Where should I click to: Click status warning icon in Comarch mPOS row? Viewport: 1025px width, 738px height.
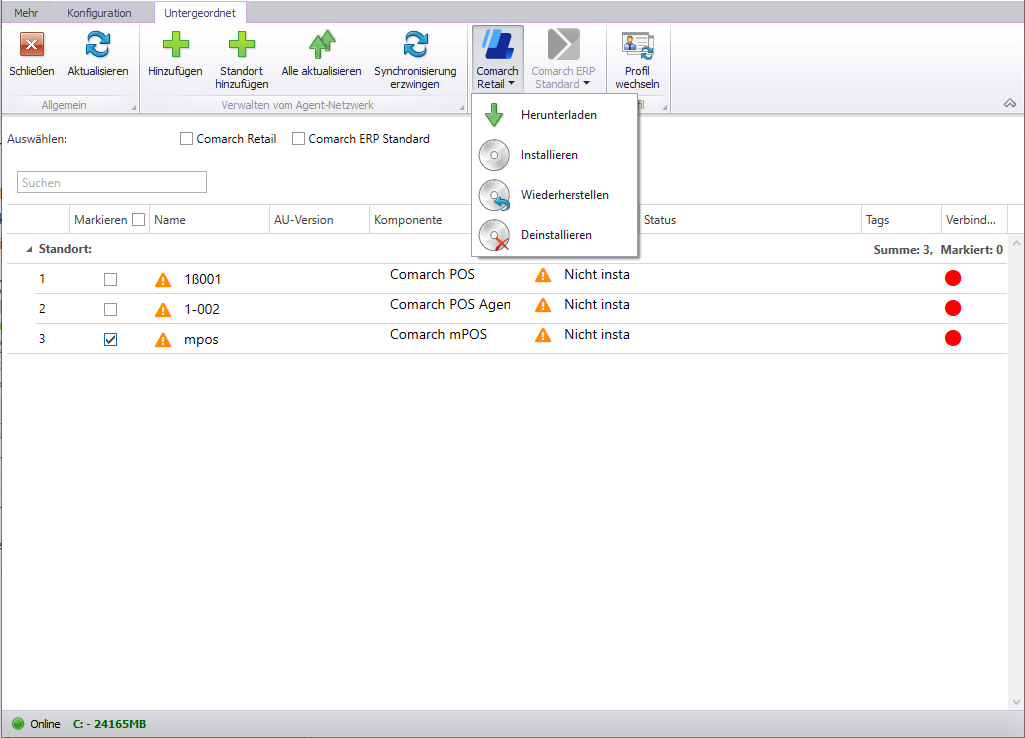[x=543, y=335]
